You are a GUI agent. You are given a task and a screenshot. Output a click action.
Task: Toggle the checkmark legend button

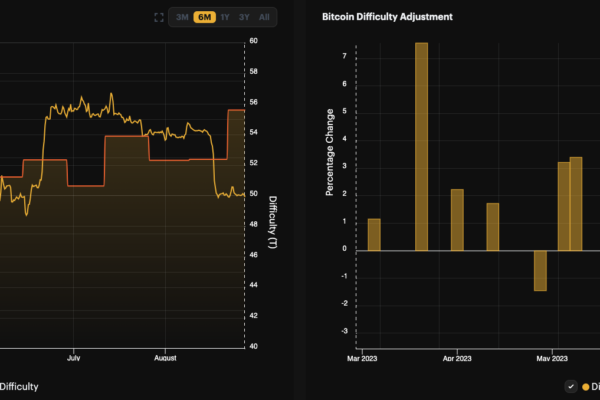[x=570, y=386]
